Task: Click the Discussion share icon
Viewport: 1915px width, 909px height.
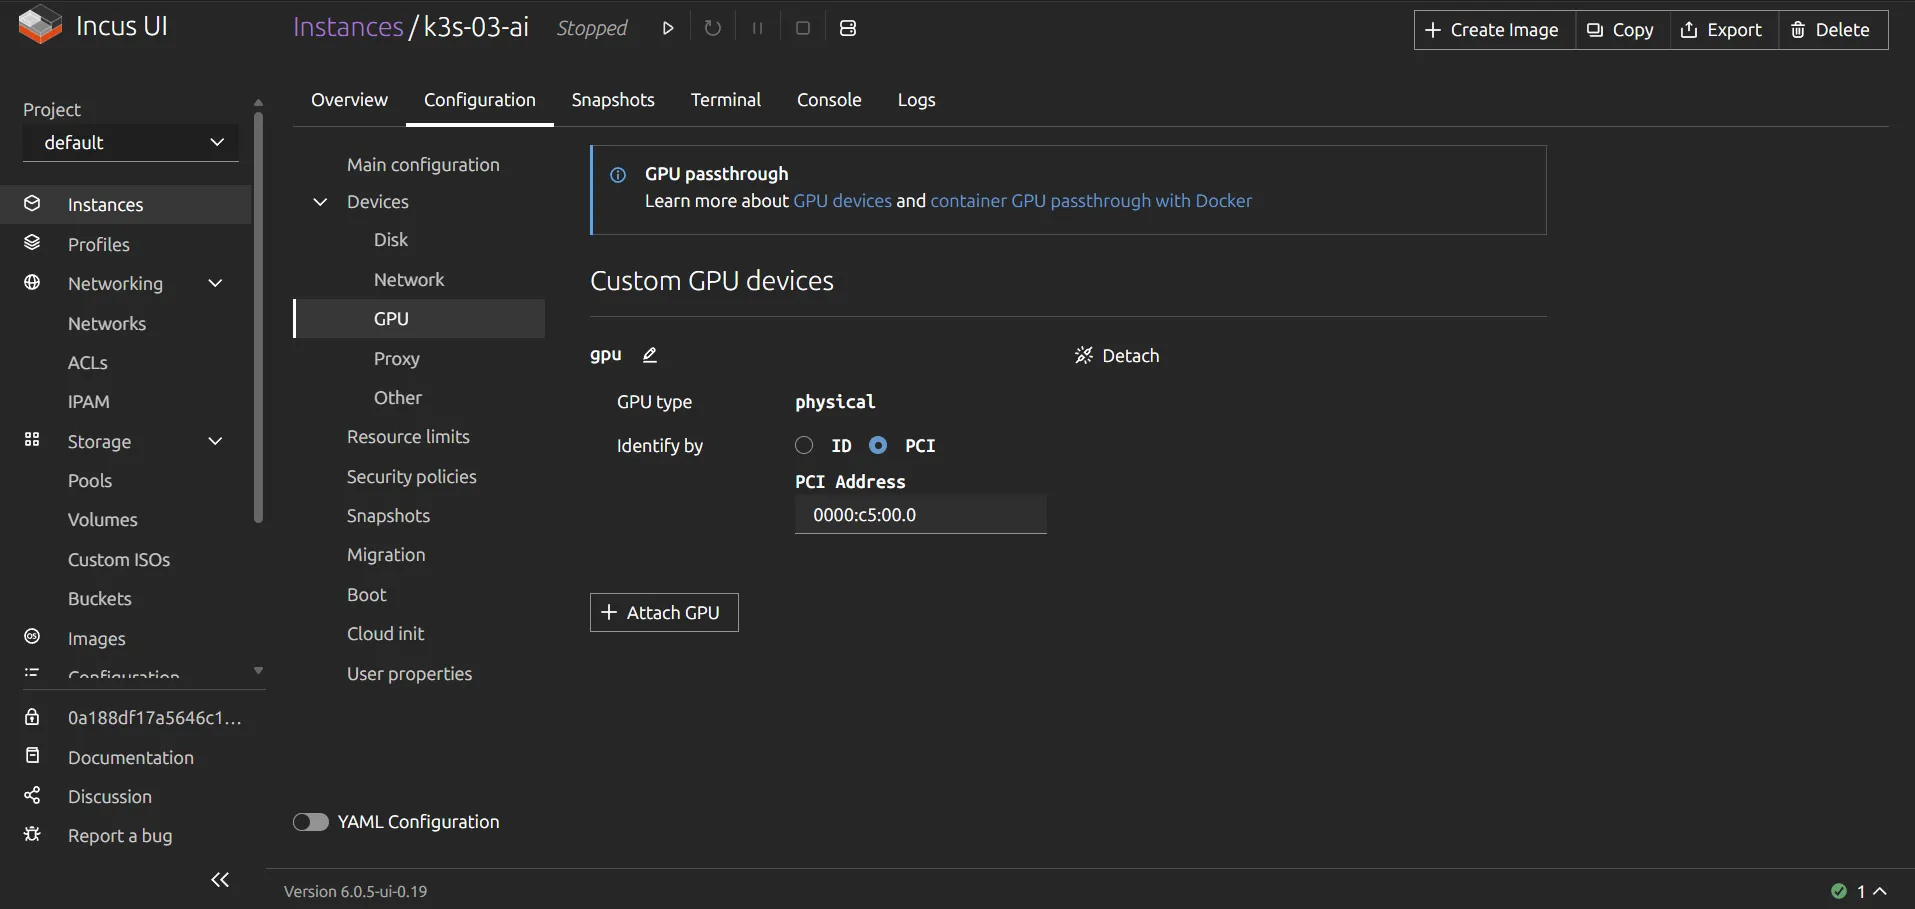Action: [x=32, y=796]
